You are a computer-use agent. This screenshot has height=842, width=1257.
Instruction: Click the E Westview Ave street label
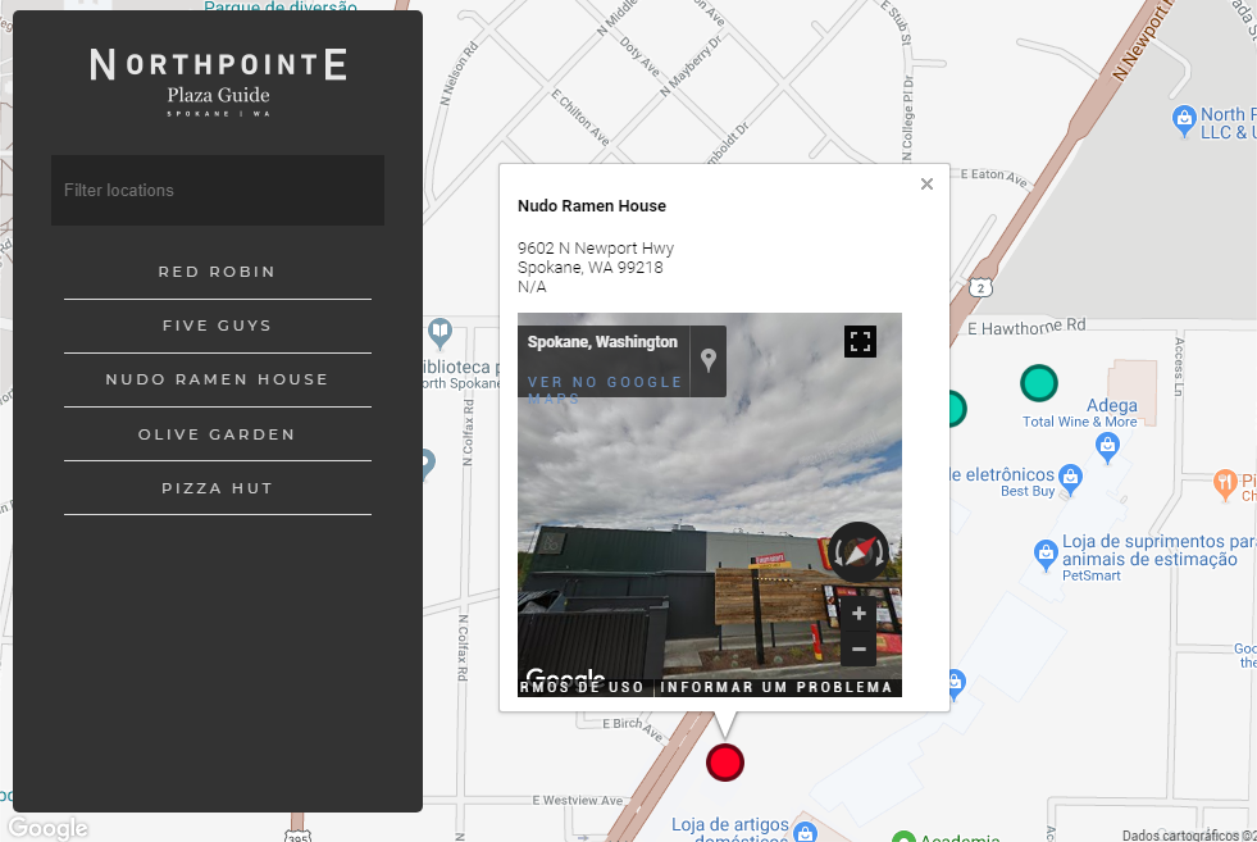(578, 801)
